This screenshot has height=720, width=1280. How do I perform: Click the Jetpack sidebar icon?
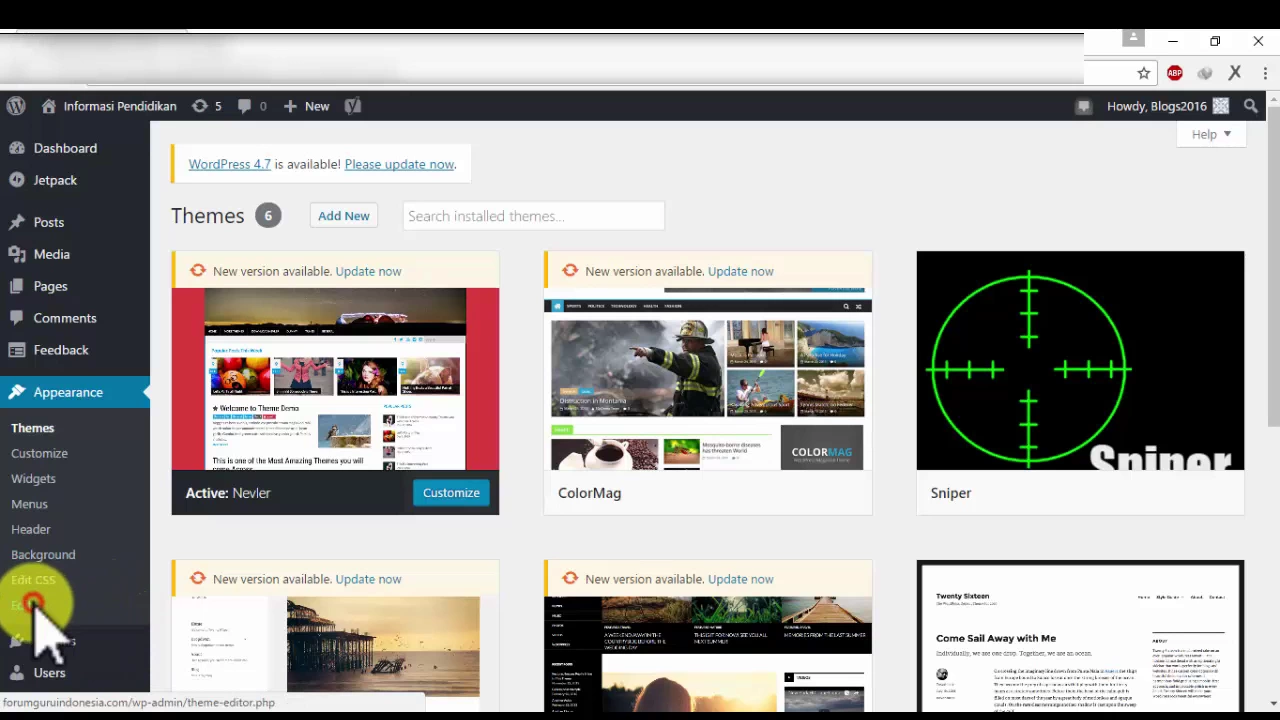[16, 180]
